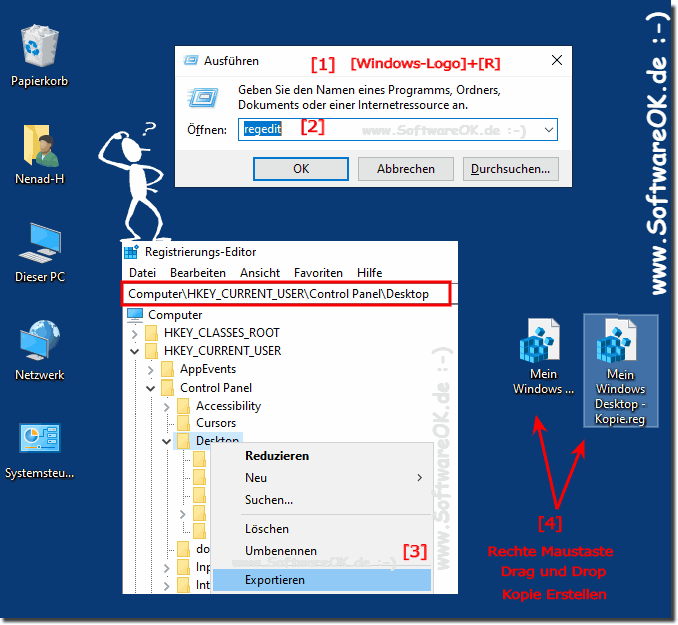Collapse the Control Panel key

pos(150,388)
